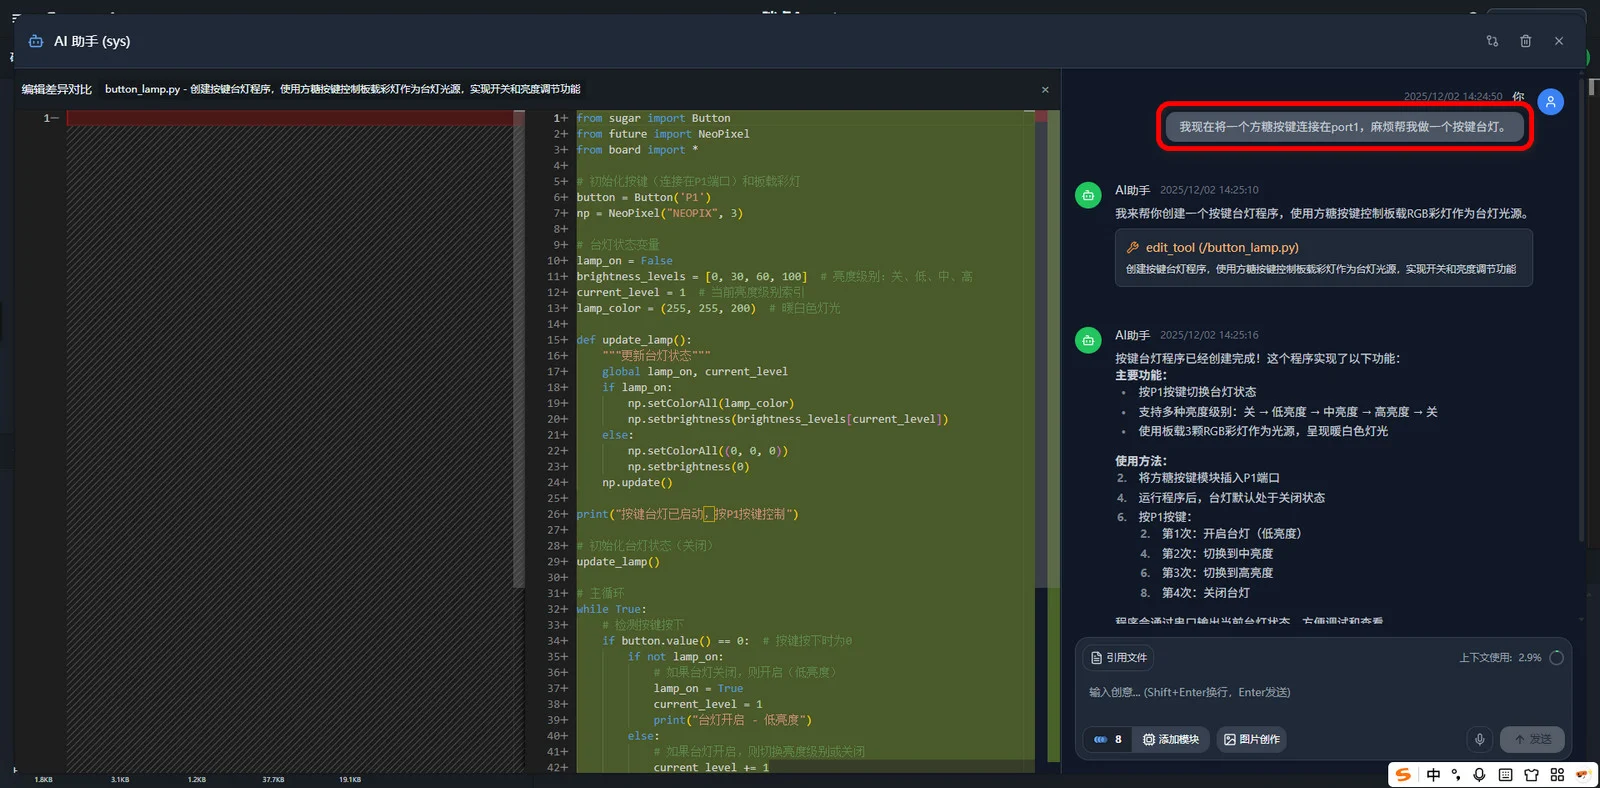Click the green AI assistant robot avatar
The height and width of the screenshot is (788, 1600).
click(x=1088, y=196)
